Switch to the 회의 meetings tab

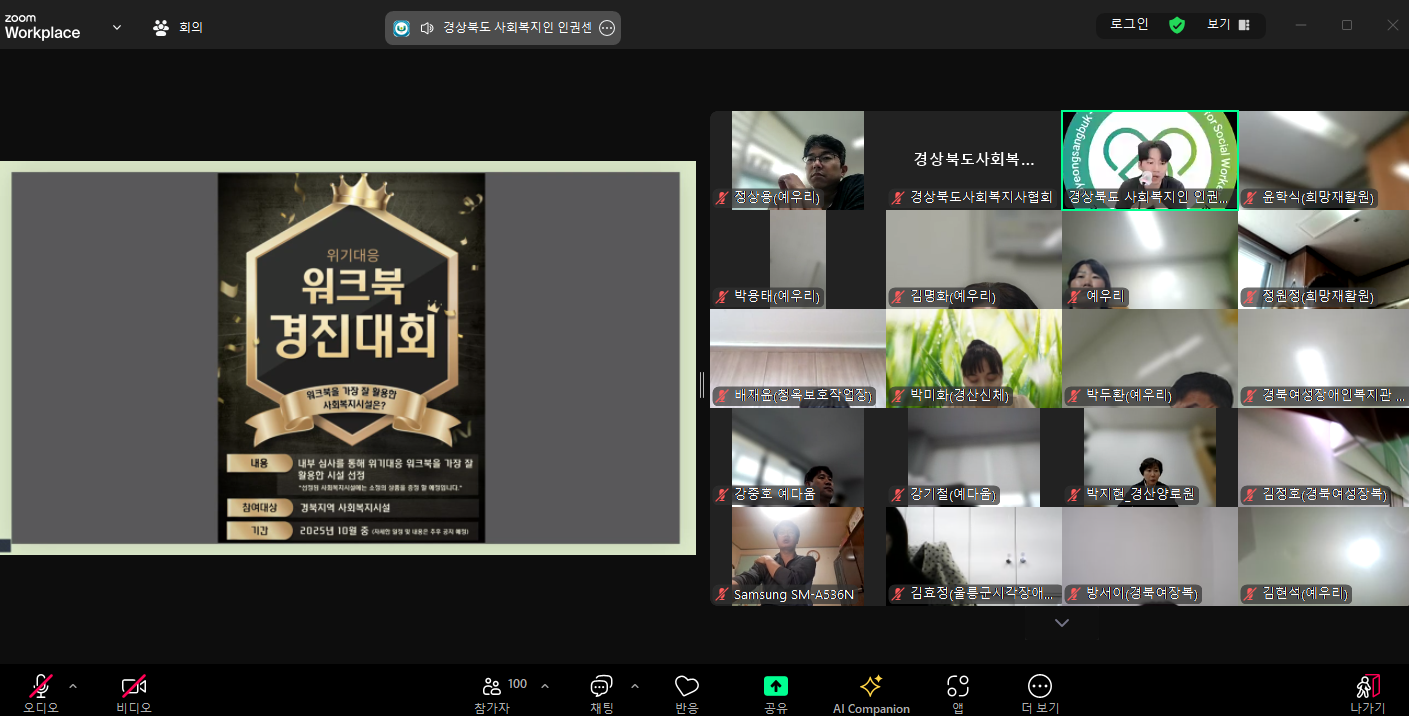[x=178, y=27]
